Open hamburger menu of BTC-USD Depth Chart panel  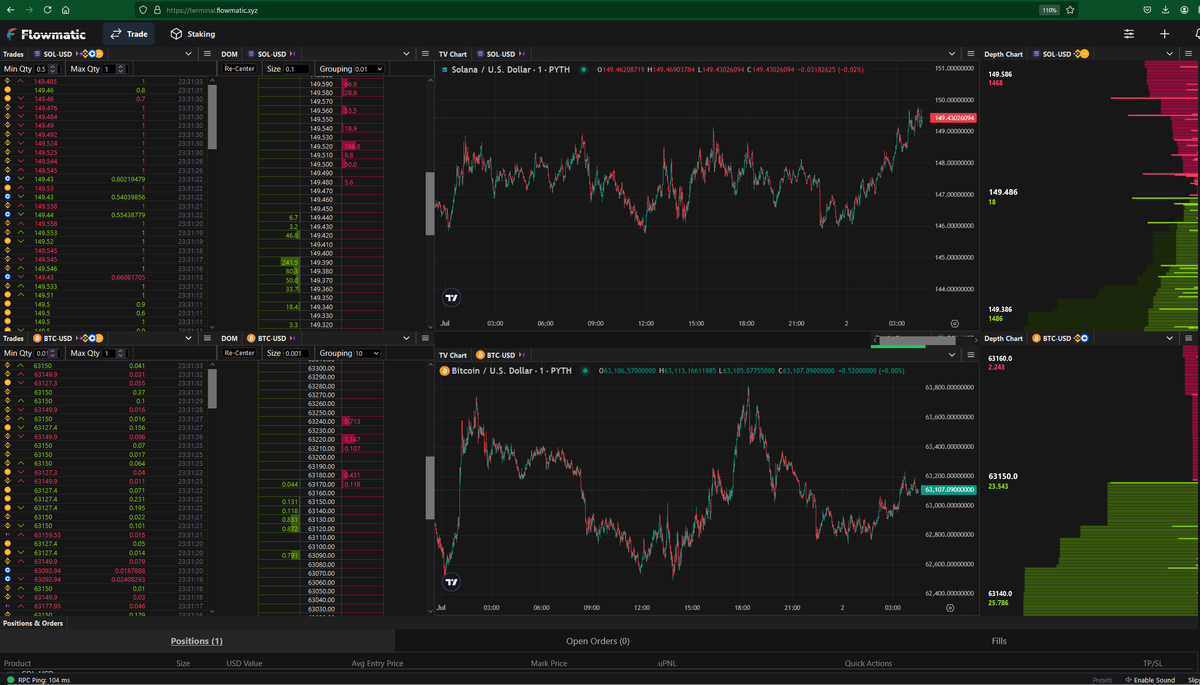(x=1190, y=338)
